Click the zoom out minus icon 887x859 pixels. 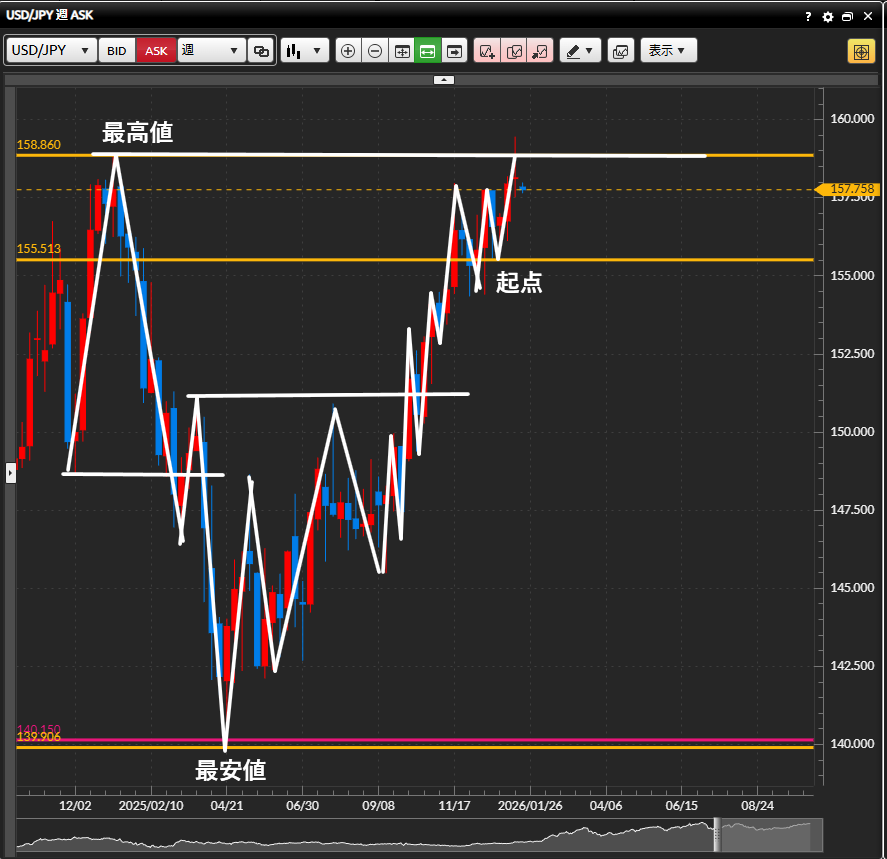[375, 51]
